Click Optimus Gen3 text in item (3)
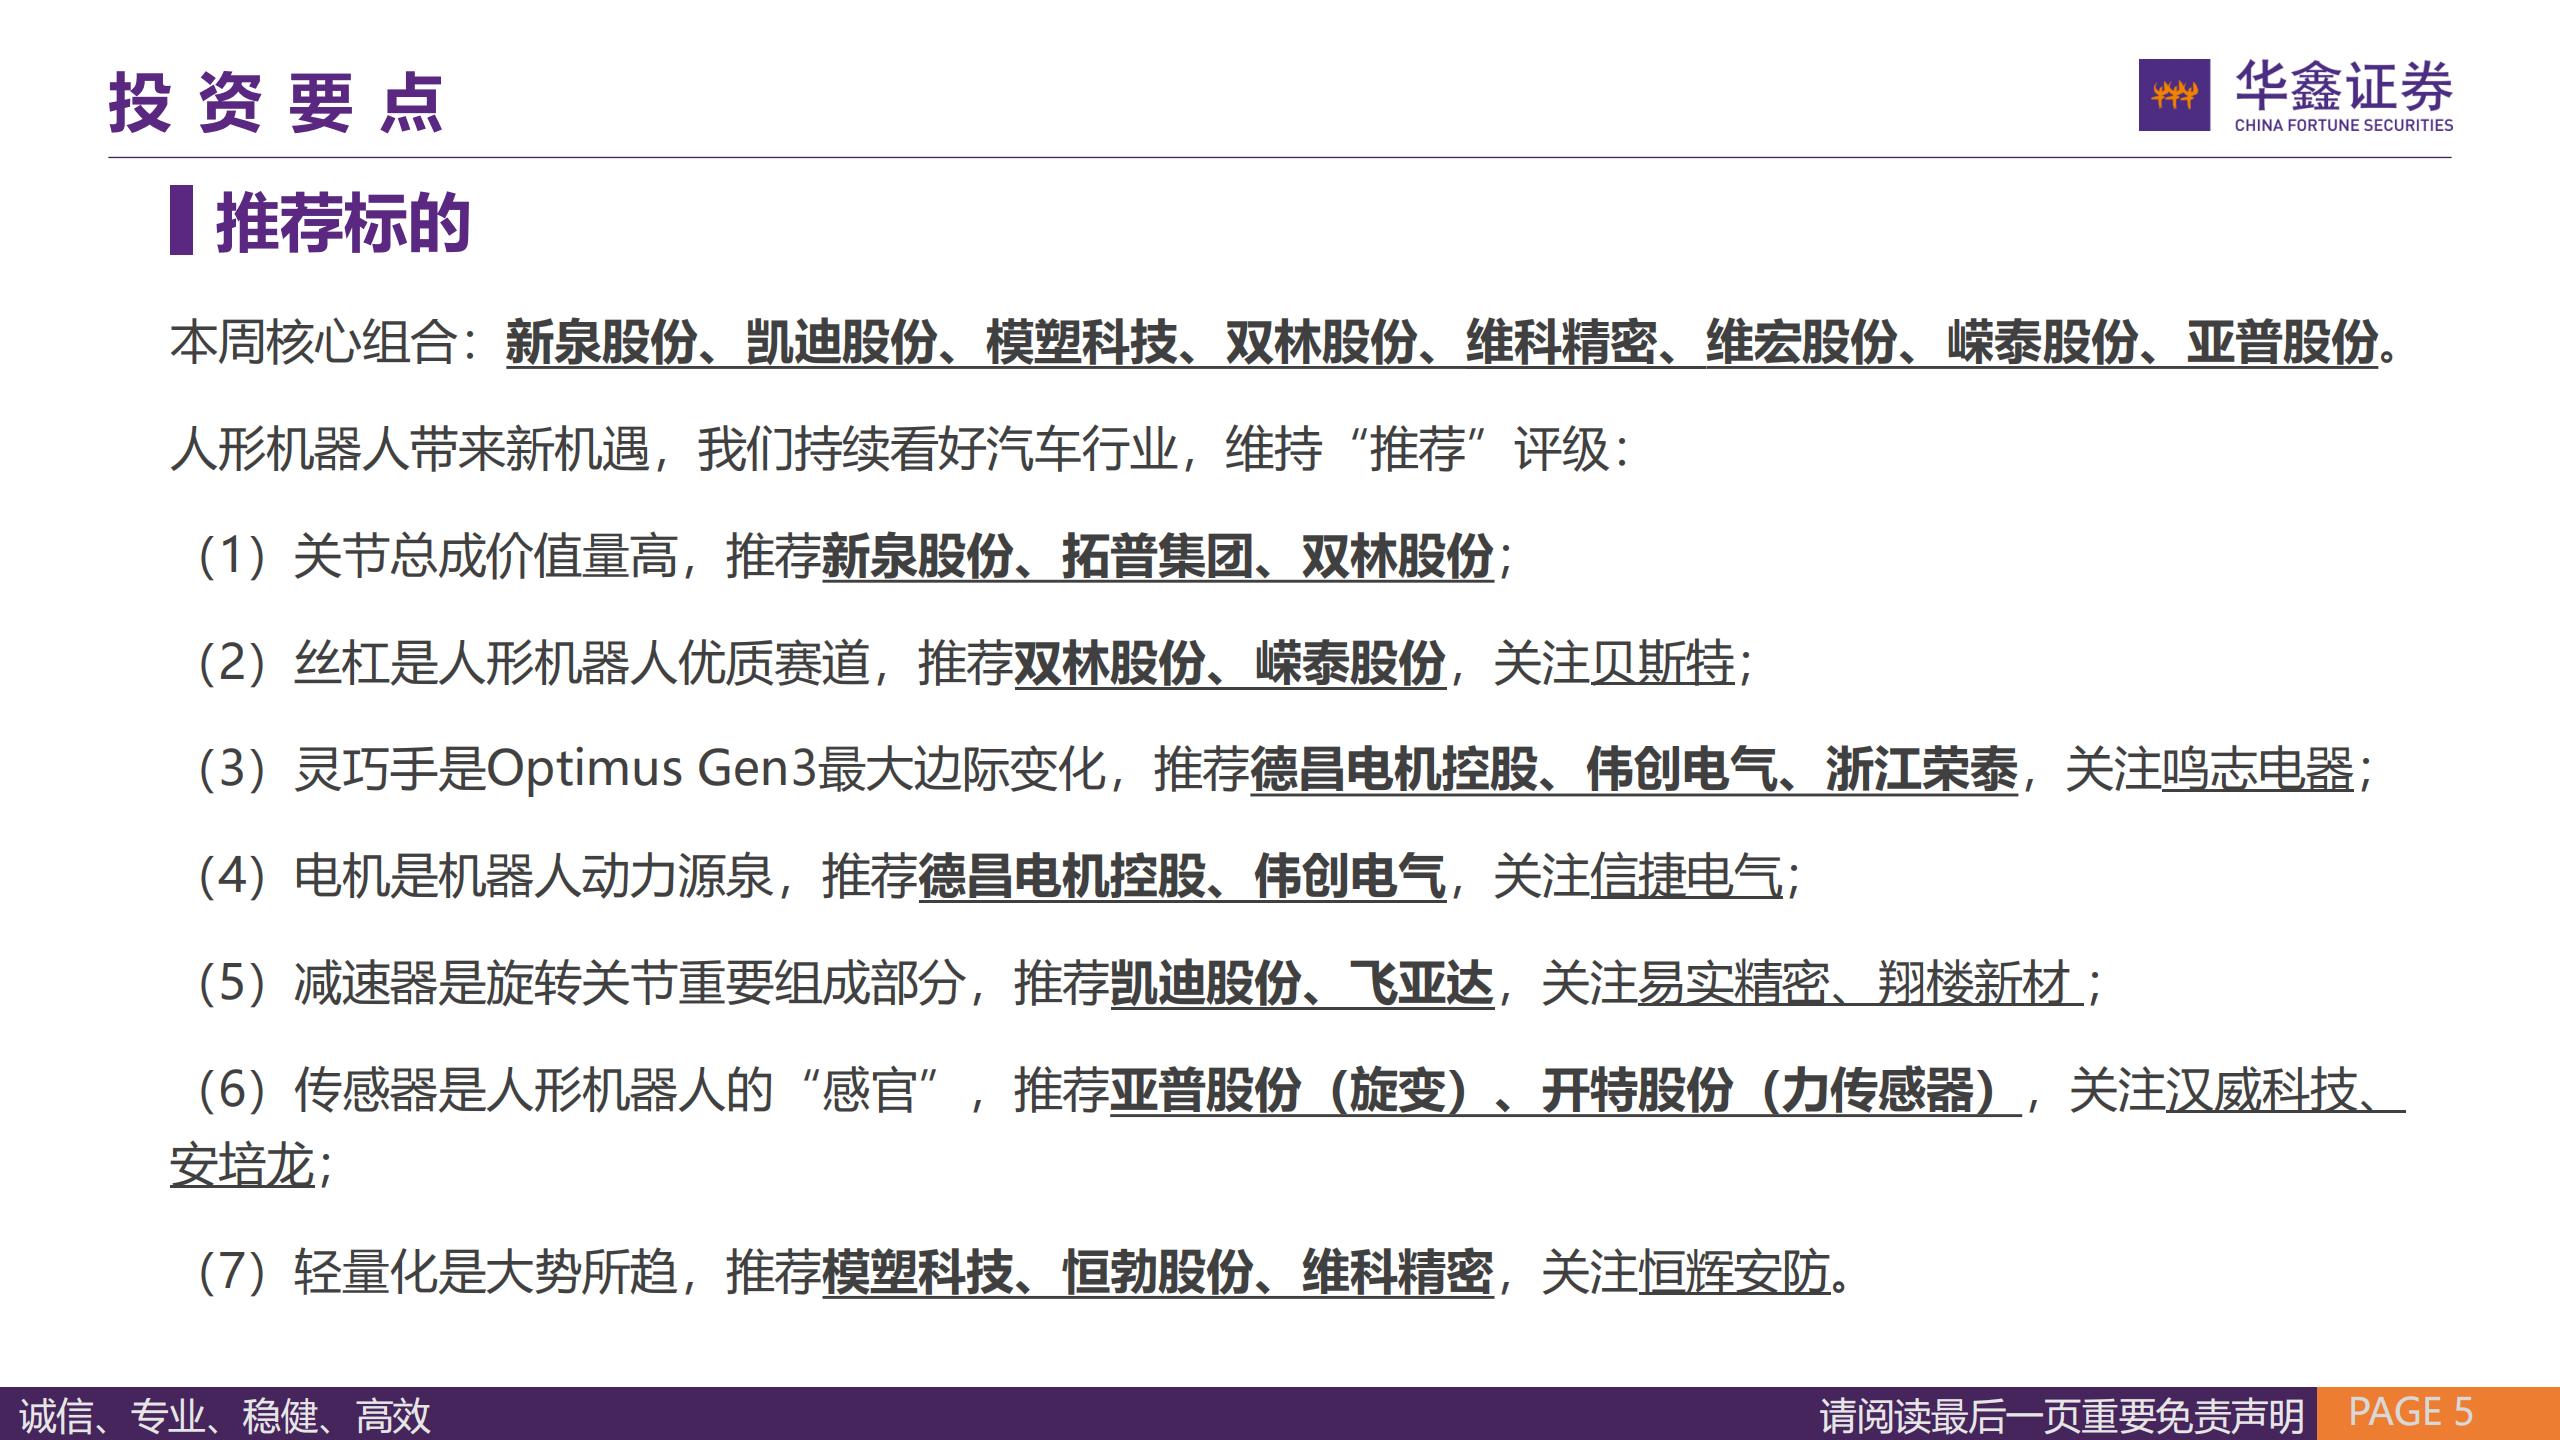 (652, 769)
